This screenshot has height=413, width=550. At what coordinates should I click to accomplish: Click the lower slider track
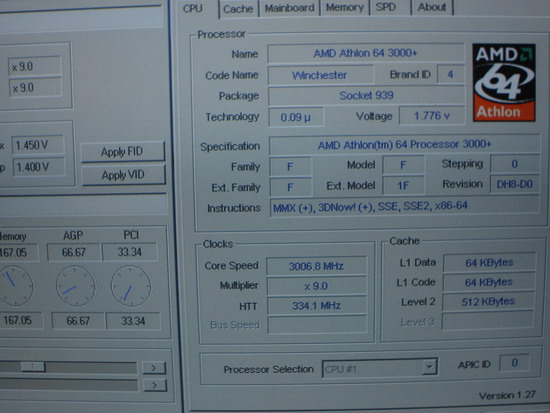(68, 385)
